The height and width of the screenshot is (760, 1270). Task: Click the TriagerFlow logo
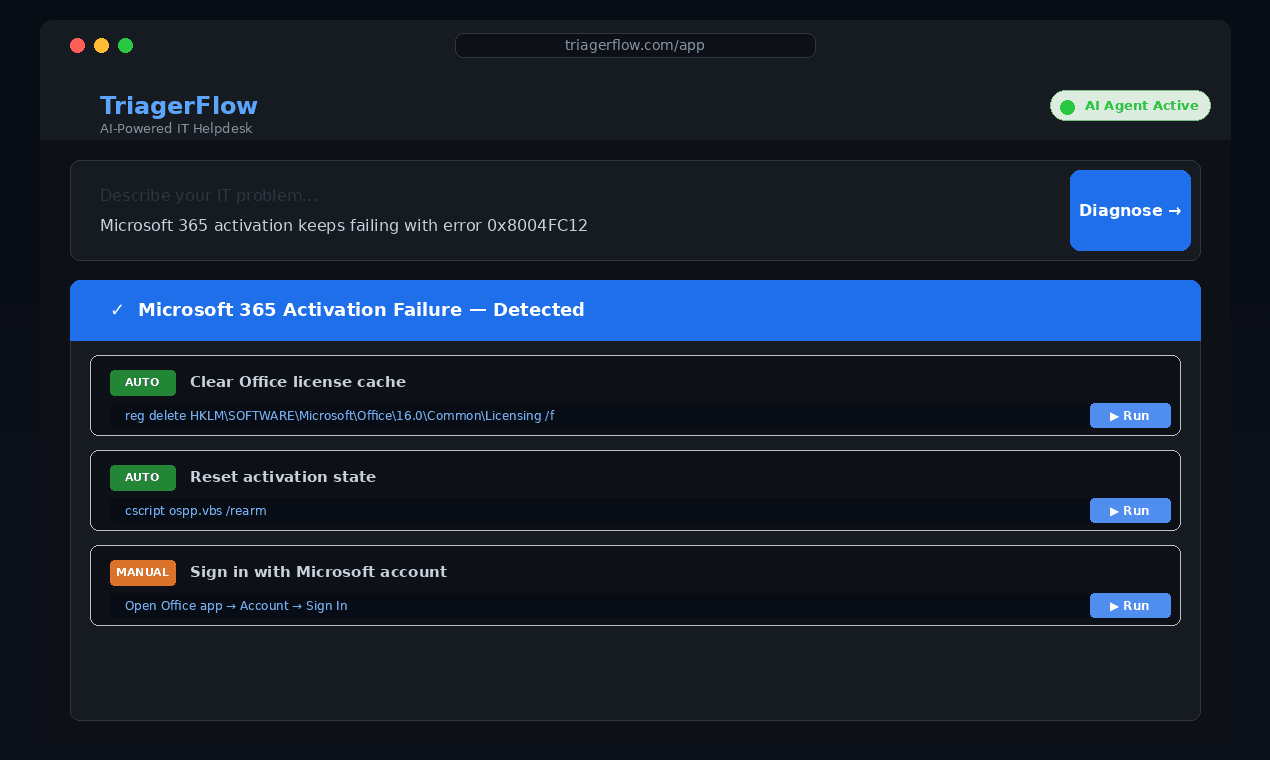click(178, 105)
